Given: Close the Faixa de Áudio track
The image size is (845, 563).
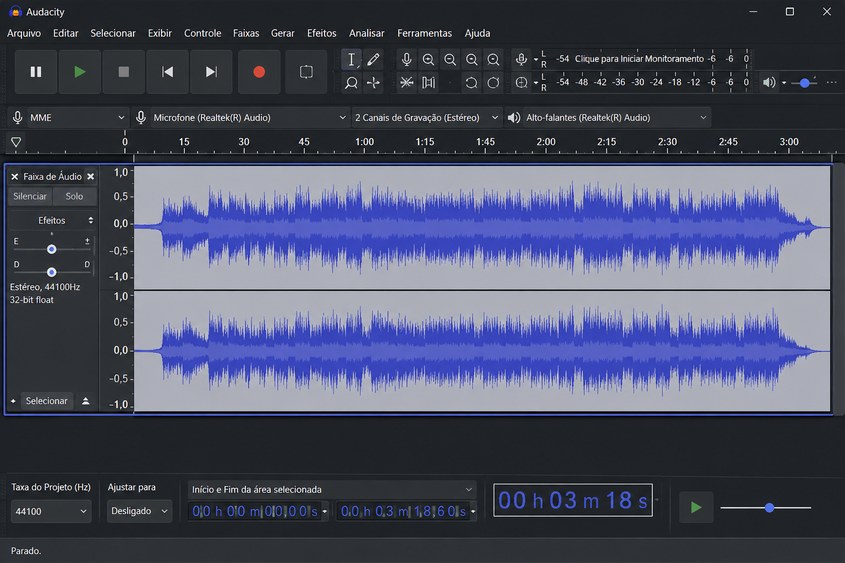Looking at the screenshot, I should (x=15, y=177).
